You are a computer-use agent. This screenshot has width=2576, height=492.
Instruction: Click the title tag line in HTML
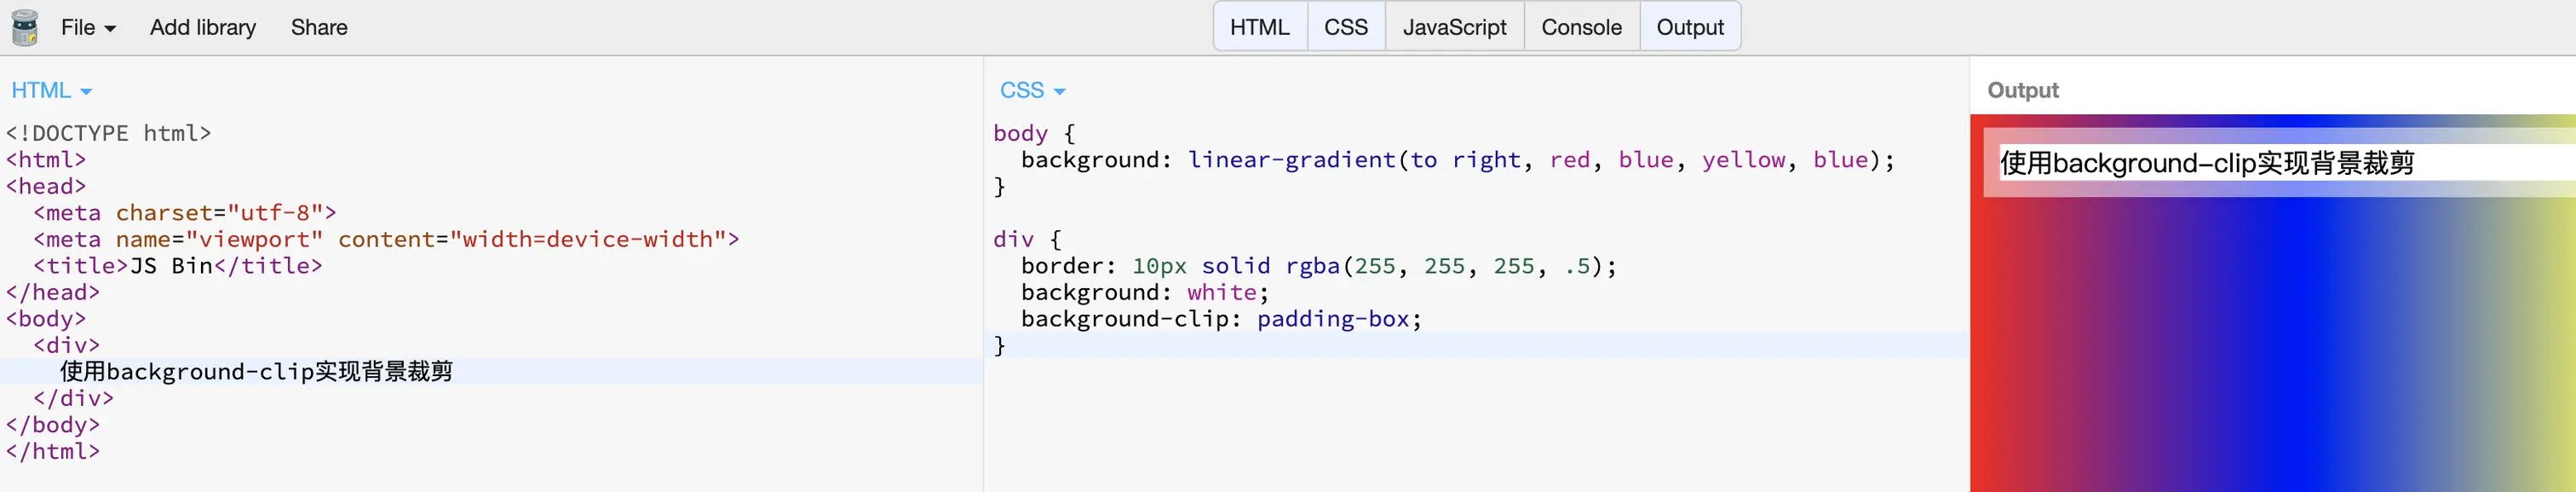177,266
